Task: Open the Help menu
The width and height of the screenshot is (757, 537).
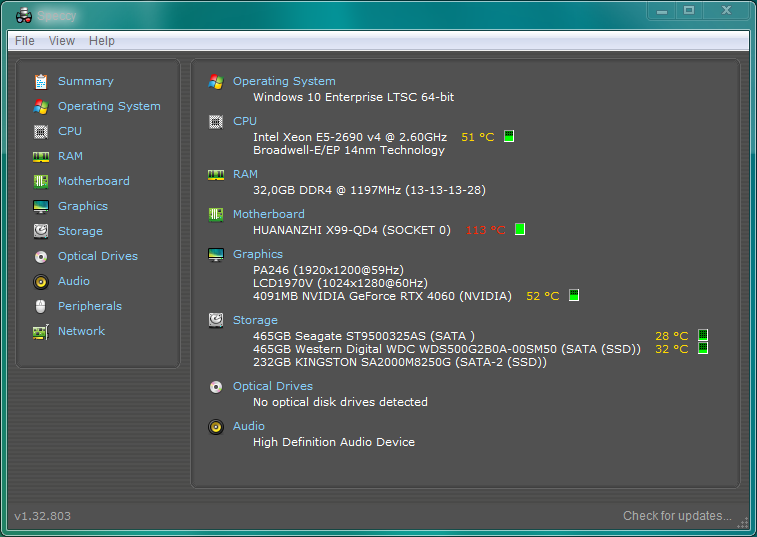Action: (x=102, y=41)
